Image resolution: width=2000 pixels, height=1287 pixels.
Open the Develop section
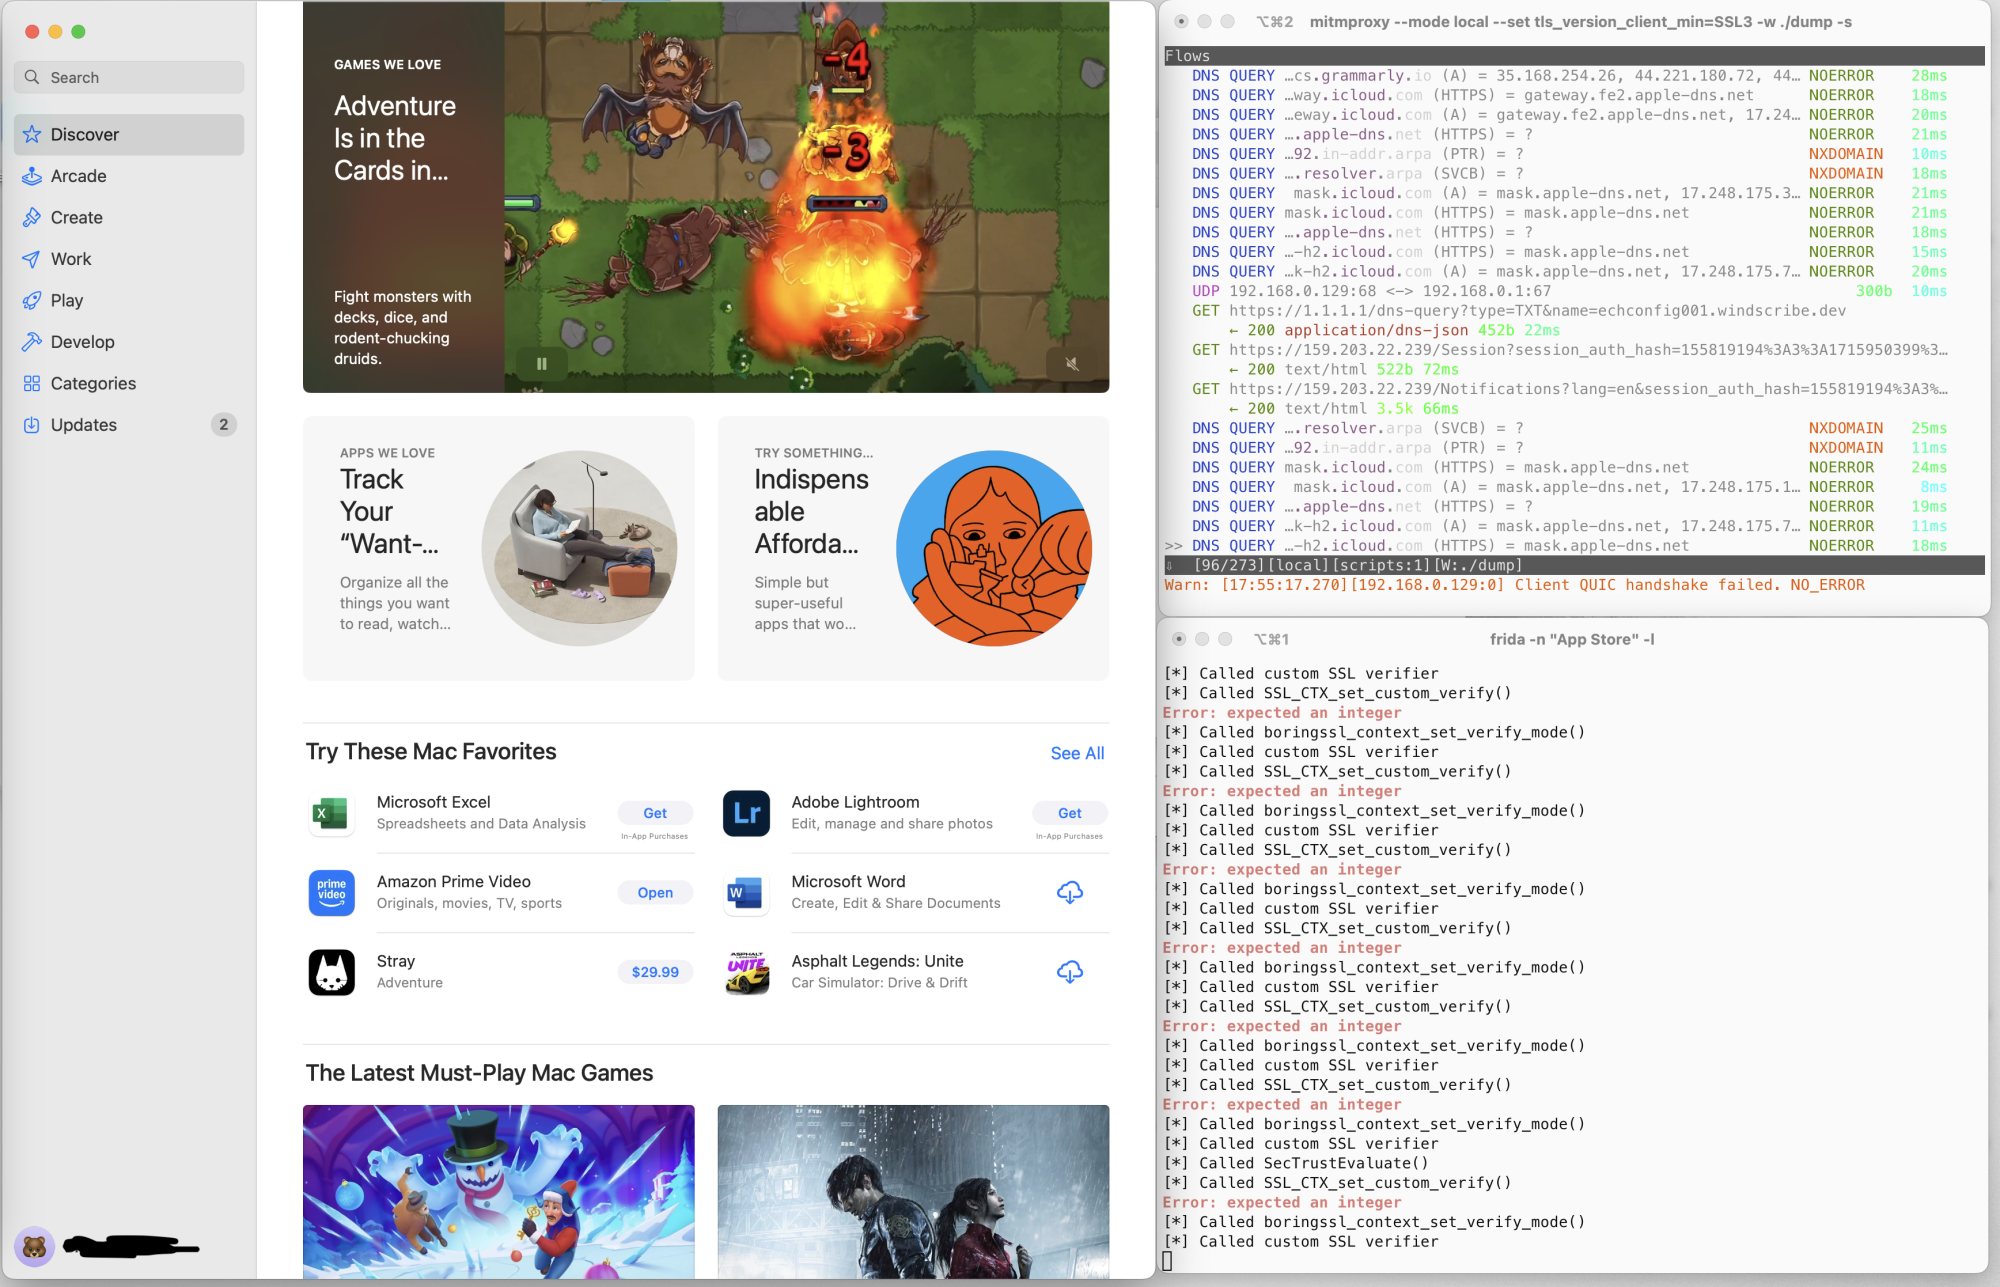click(129, 342)
